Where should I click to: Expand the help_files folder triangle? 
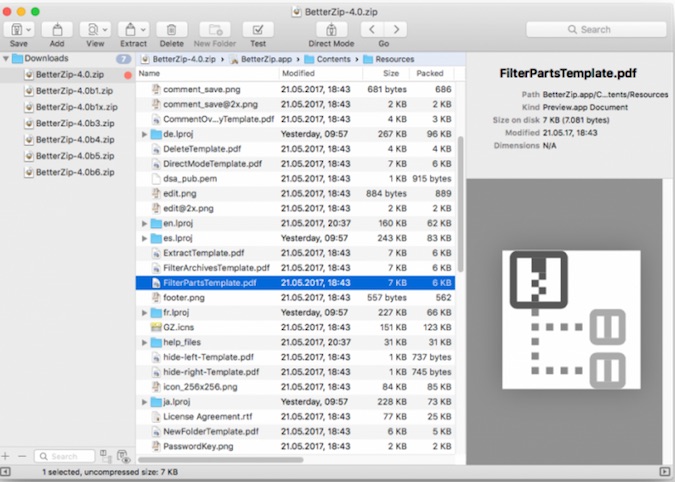coord(145,342)
